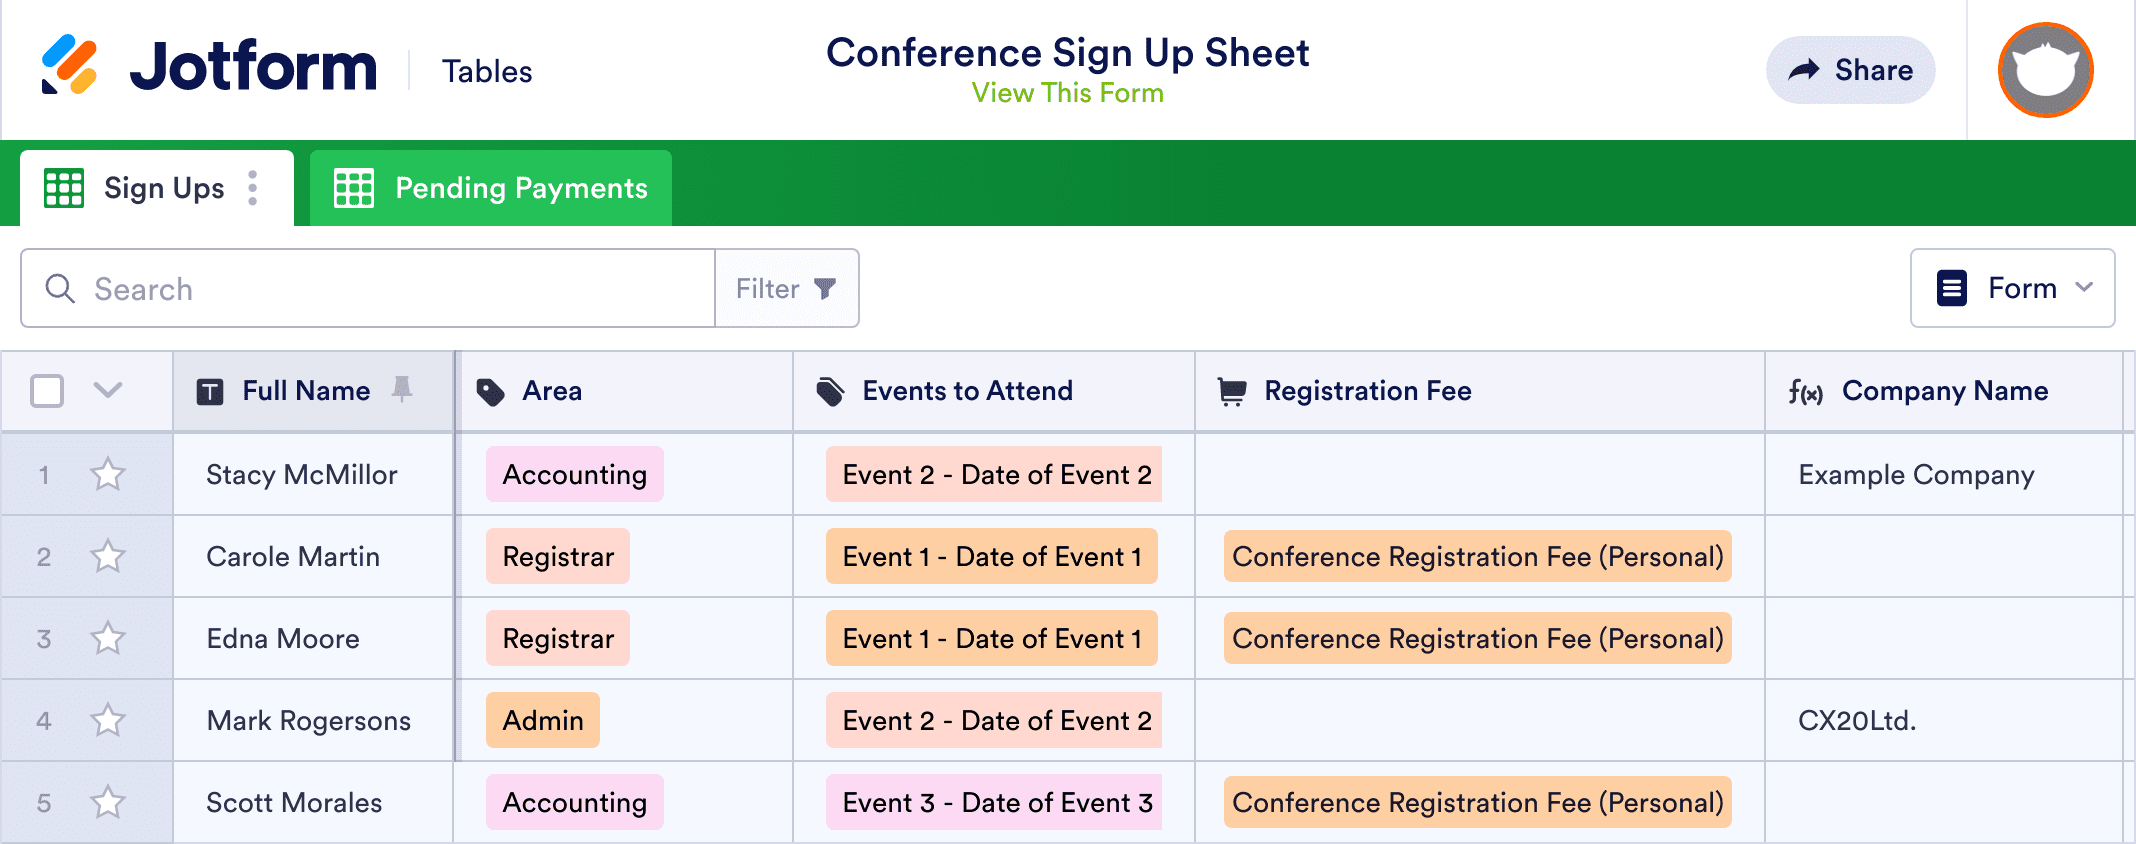2136x844 pixels.
Task: Click the f(x) formula icon for Company Name
Action: point(1805,392)
